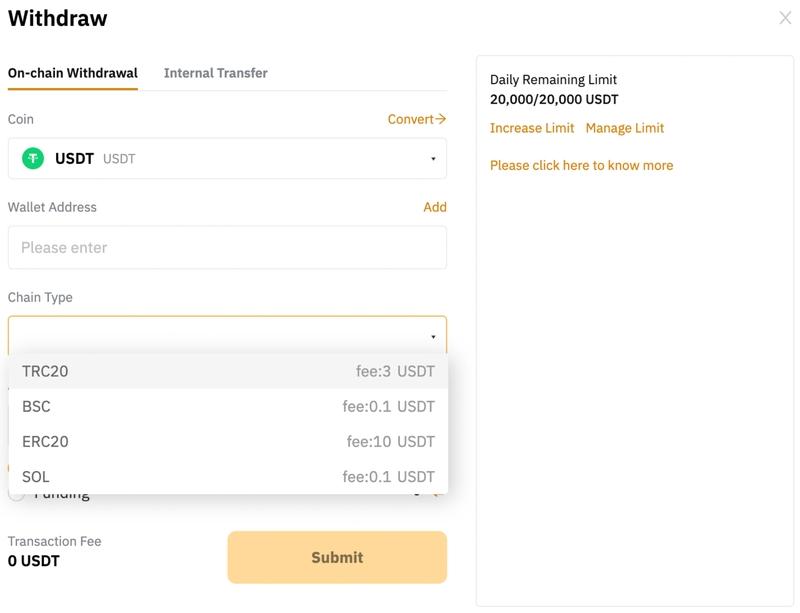Switch to Internal Transfer tab
This screenshot has width=800, height=613.
(x=215, y=73)
